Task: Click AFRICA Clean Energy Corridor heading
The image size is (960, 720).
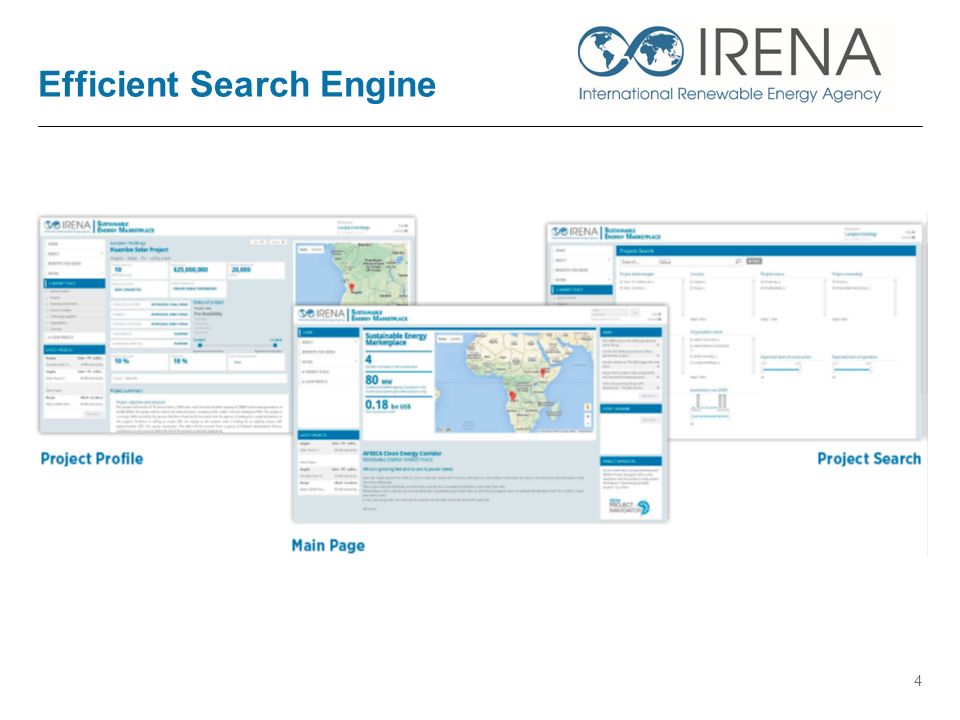Action: click(402, 453)
